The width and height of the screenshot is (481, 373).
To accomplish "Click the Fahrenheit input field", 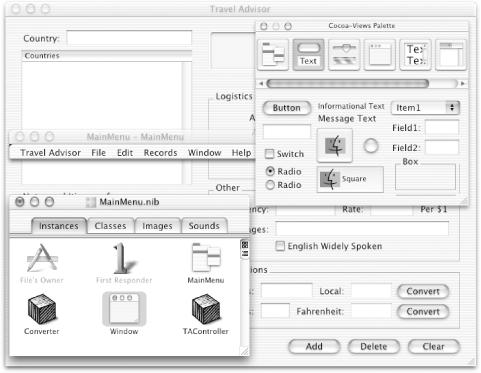I will [x=371, y=311].
